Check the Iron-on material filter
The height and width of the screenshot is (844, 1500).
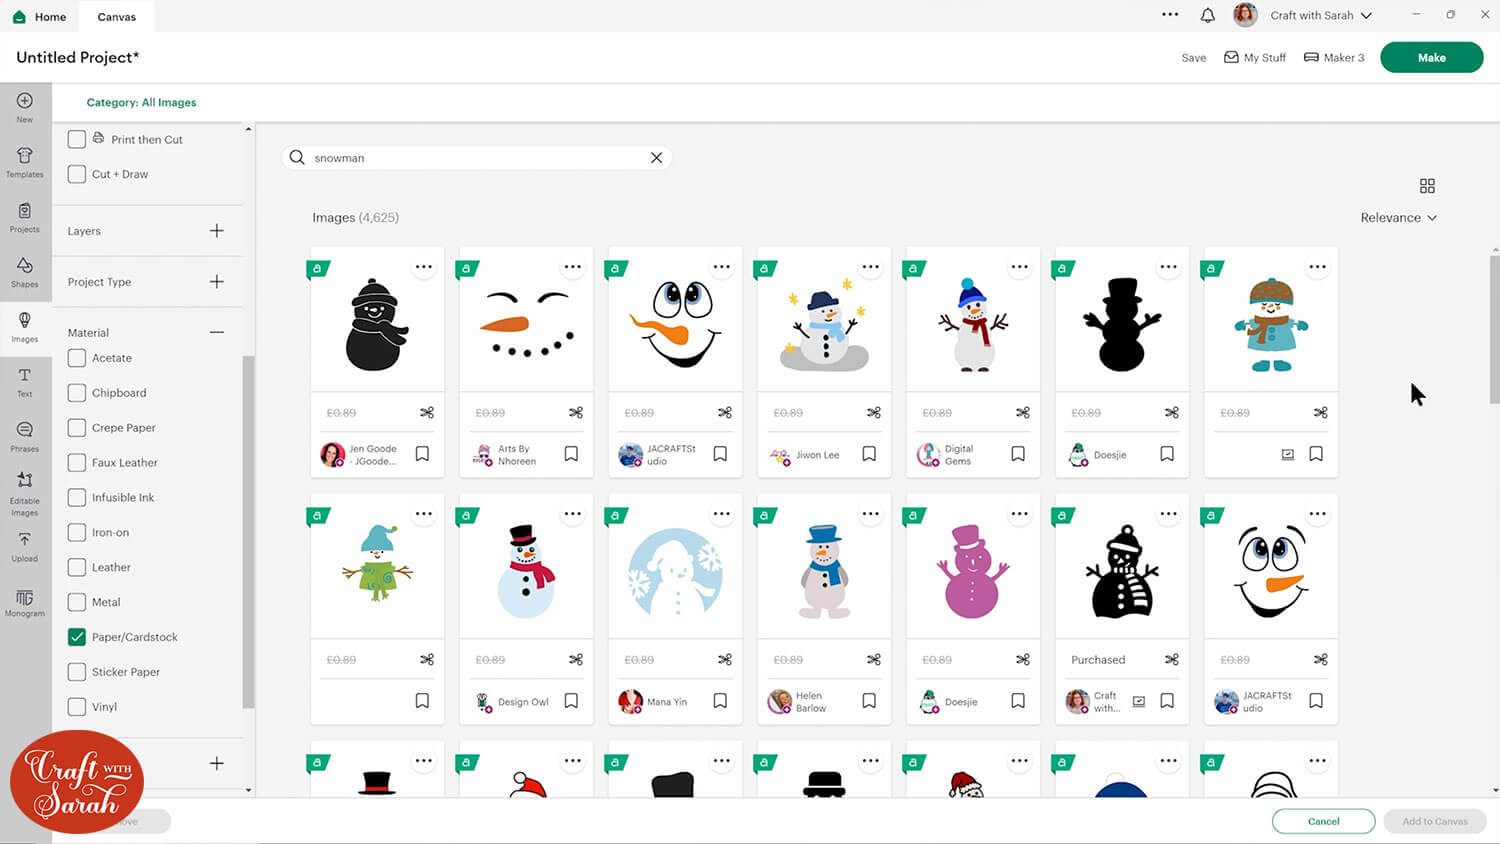pyautogui.click(x=77, y=532)
